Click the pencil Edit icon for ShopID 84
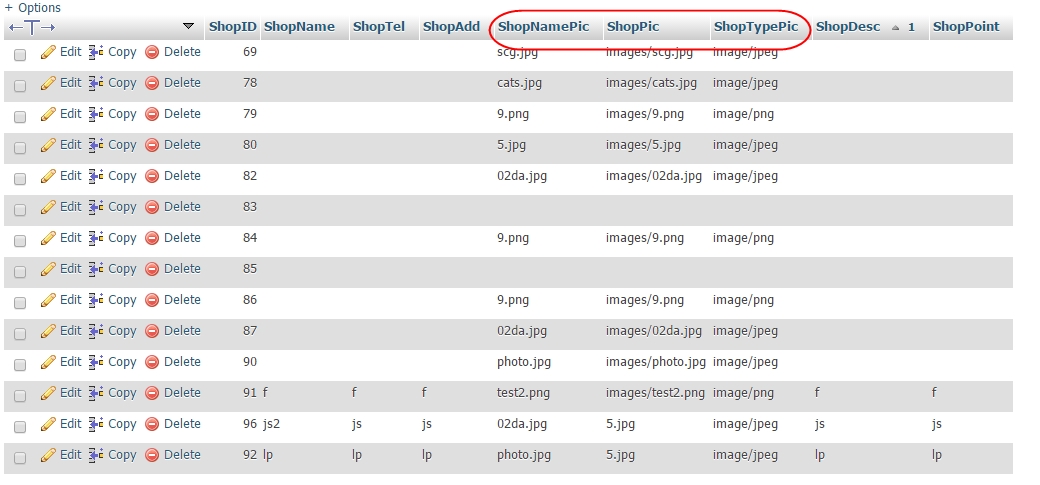 click(48, 238)
